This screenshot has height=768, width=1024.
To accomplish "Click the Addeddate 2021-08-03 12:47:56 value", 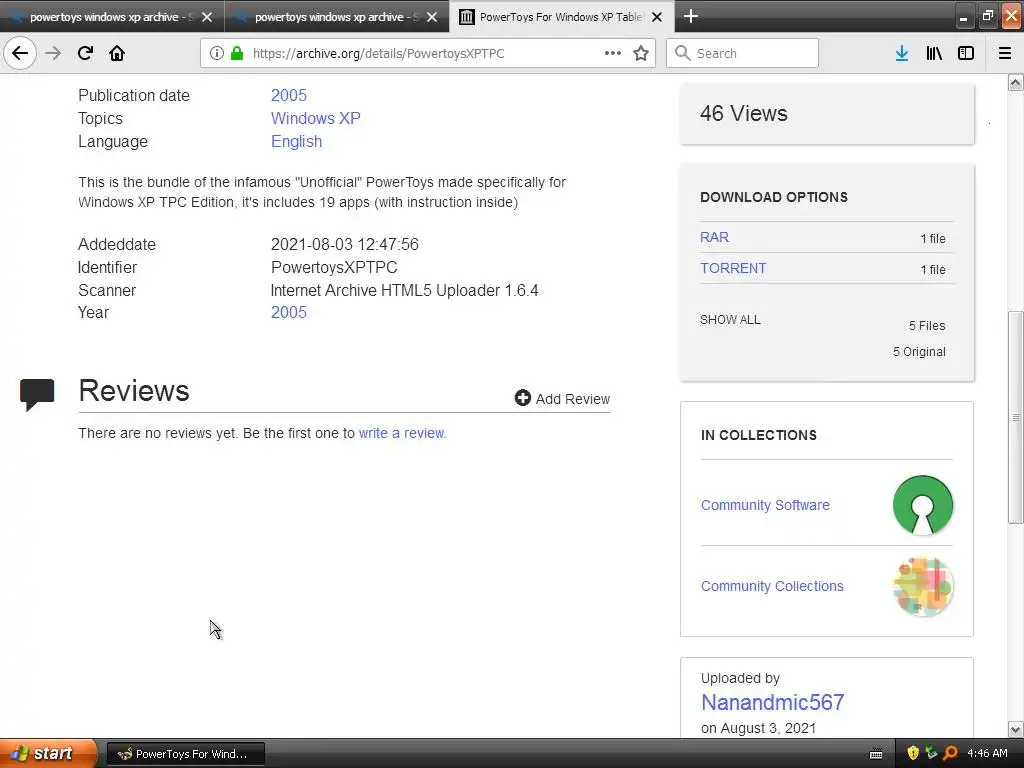I will pyautogui.click(x=345, y=244).
